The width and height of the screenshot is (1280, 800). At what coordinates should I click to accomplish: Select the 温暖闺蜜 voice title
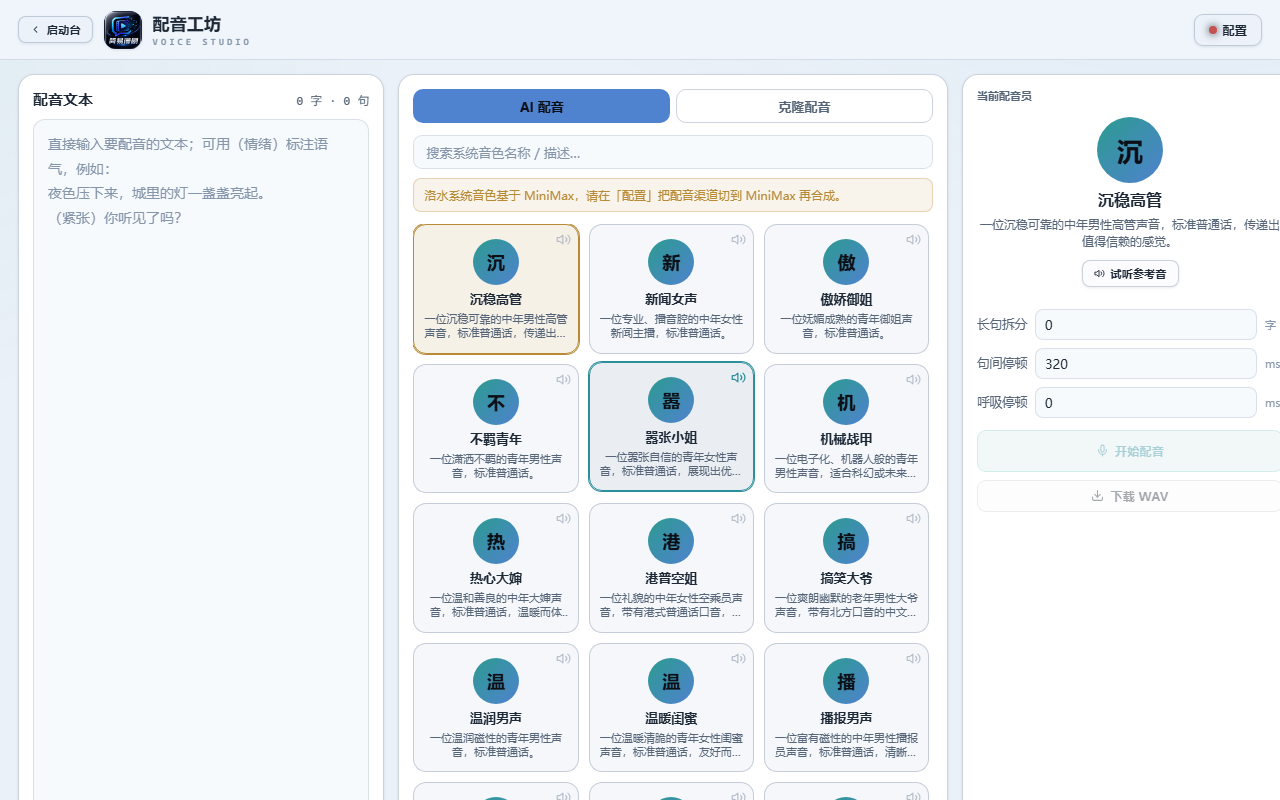pos(671,718)
